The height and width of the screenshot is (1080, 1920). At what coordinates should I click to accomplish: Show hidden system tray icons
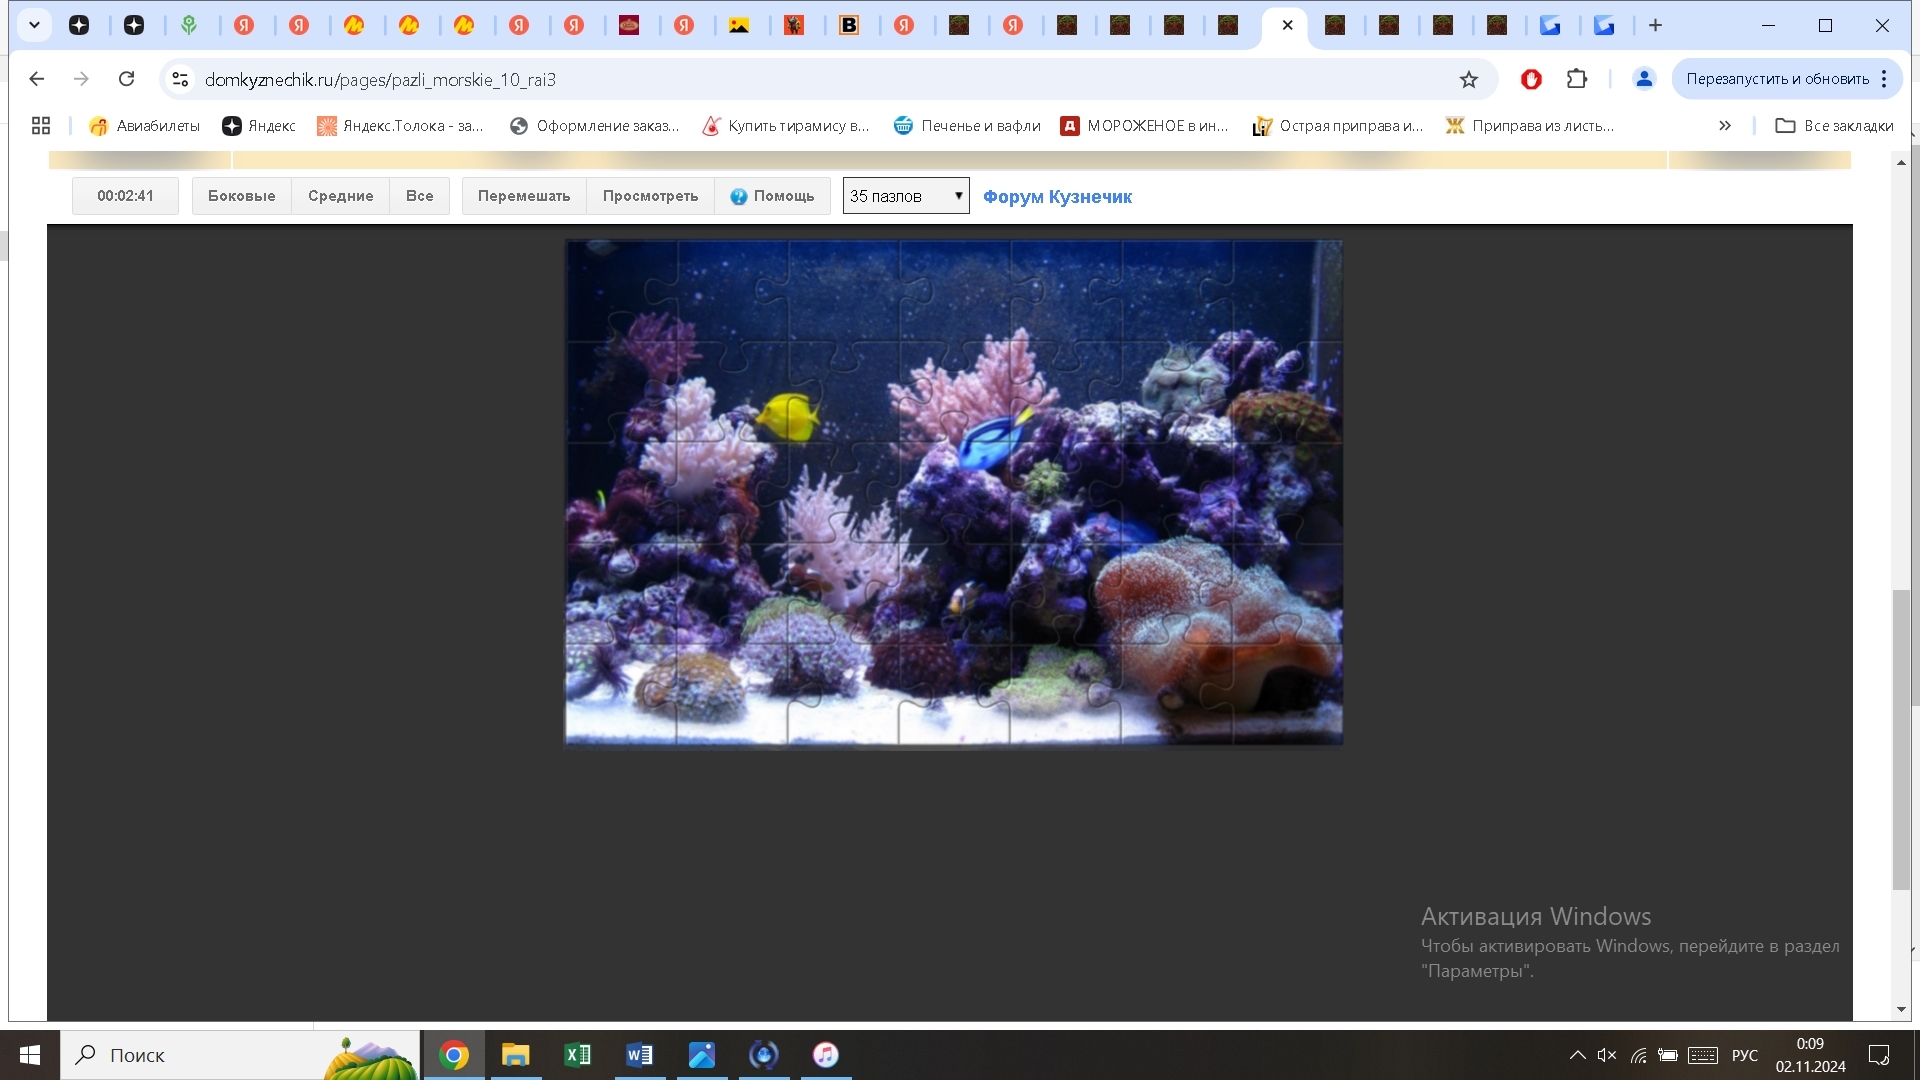[1577, 1055]
